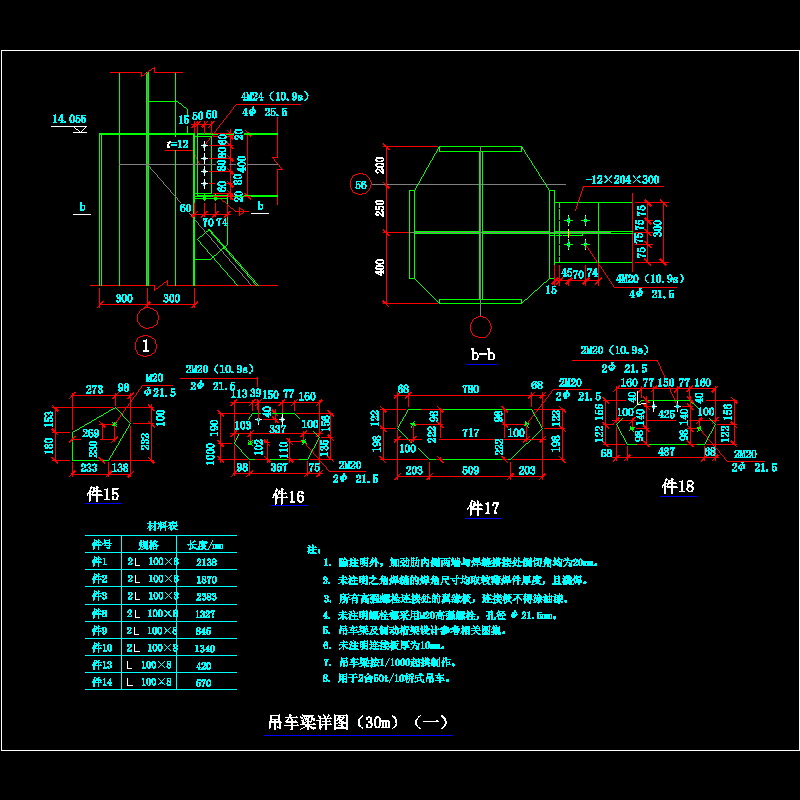800x800 pixels.
Task: Click the 注: notes heading
Action: tap(311, 549)
